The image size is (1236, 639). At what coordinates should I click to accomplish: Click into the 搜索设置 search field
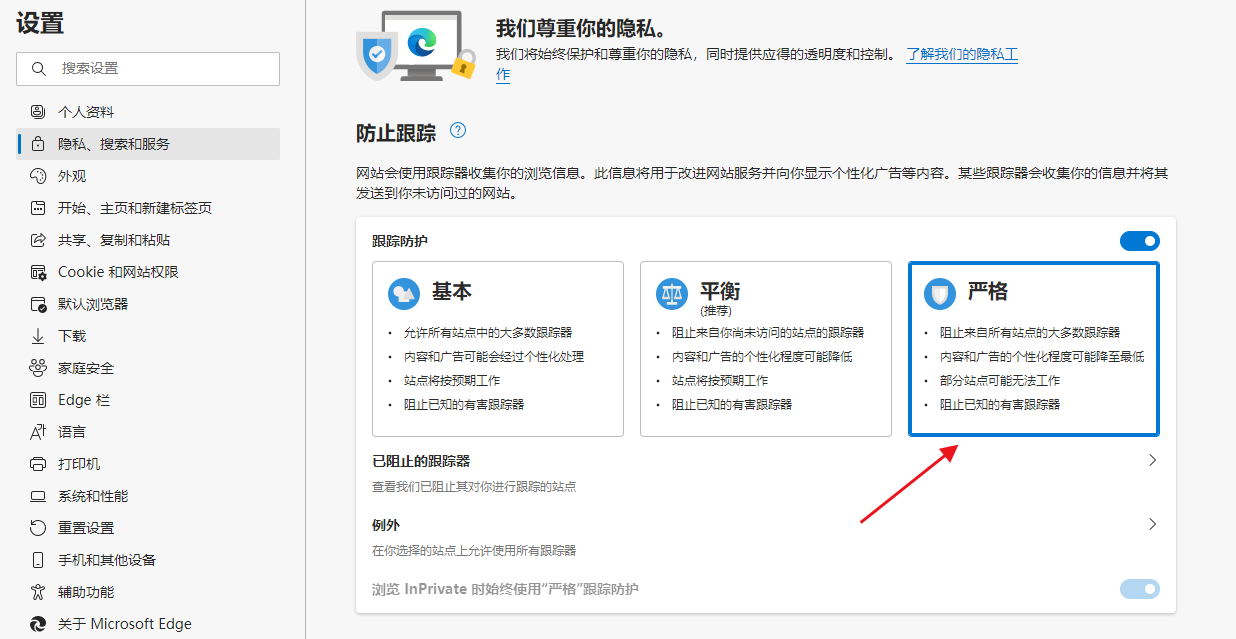click(x=148, y=69)
